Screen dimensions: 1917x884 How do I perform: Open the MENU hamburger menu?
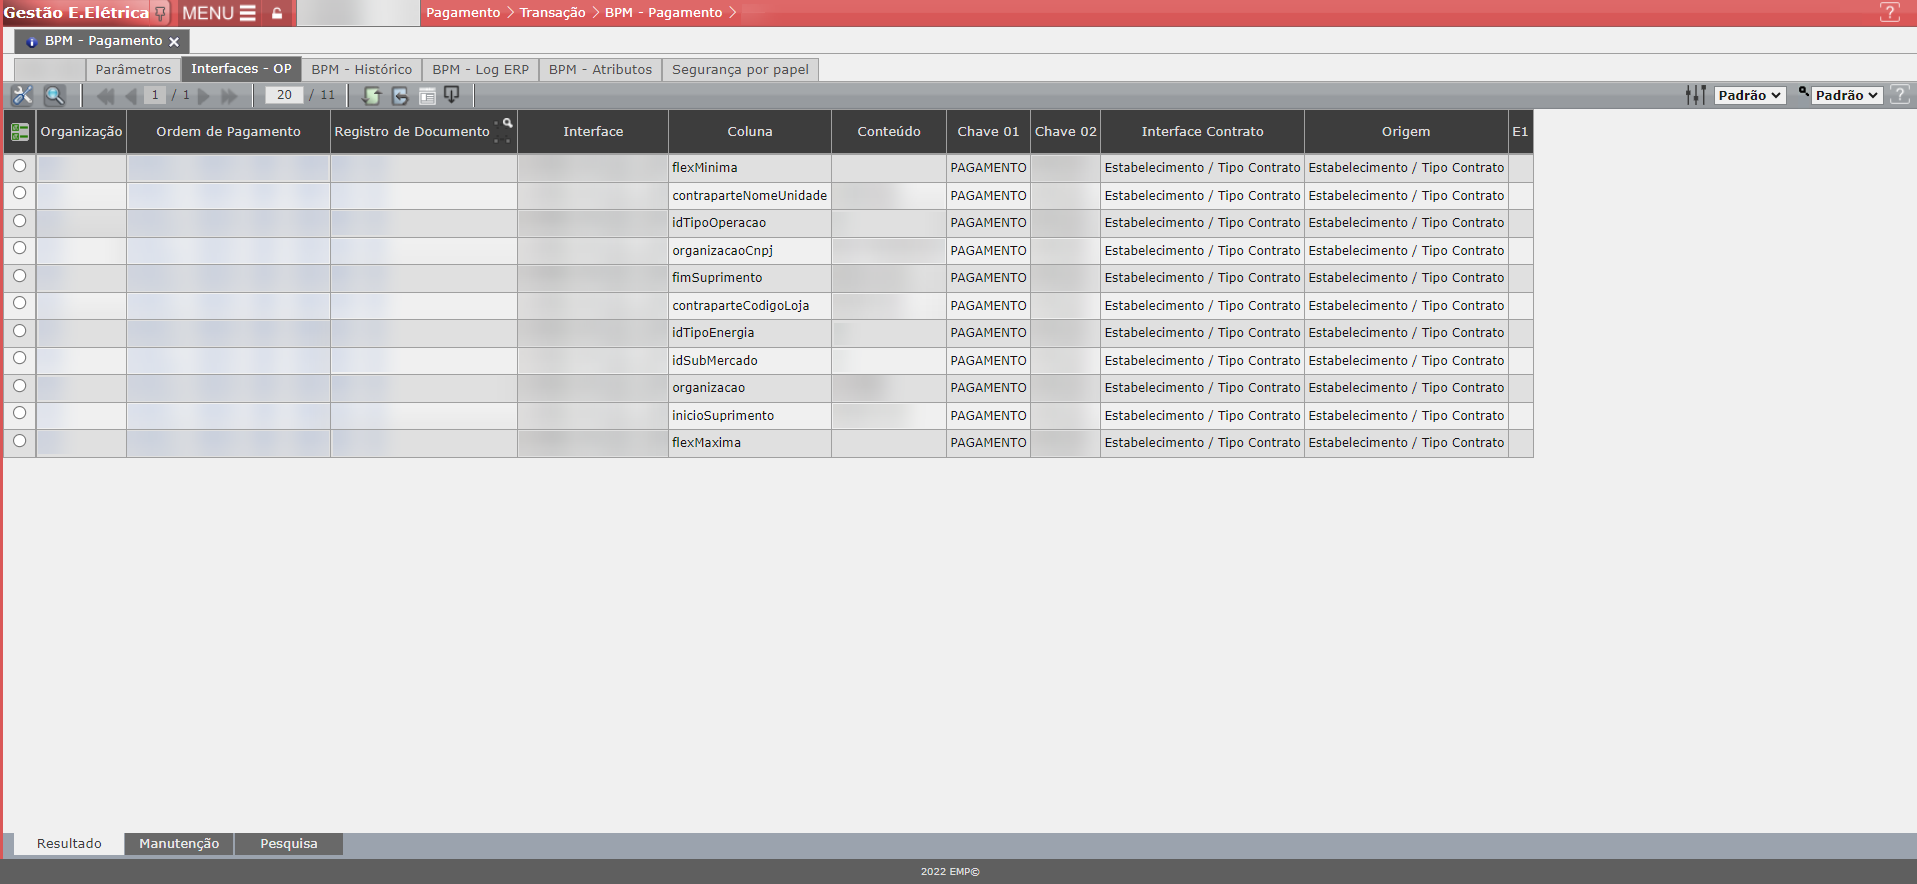219,13
